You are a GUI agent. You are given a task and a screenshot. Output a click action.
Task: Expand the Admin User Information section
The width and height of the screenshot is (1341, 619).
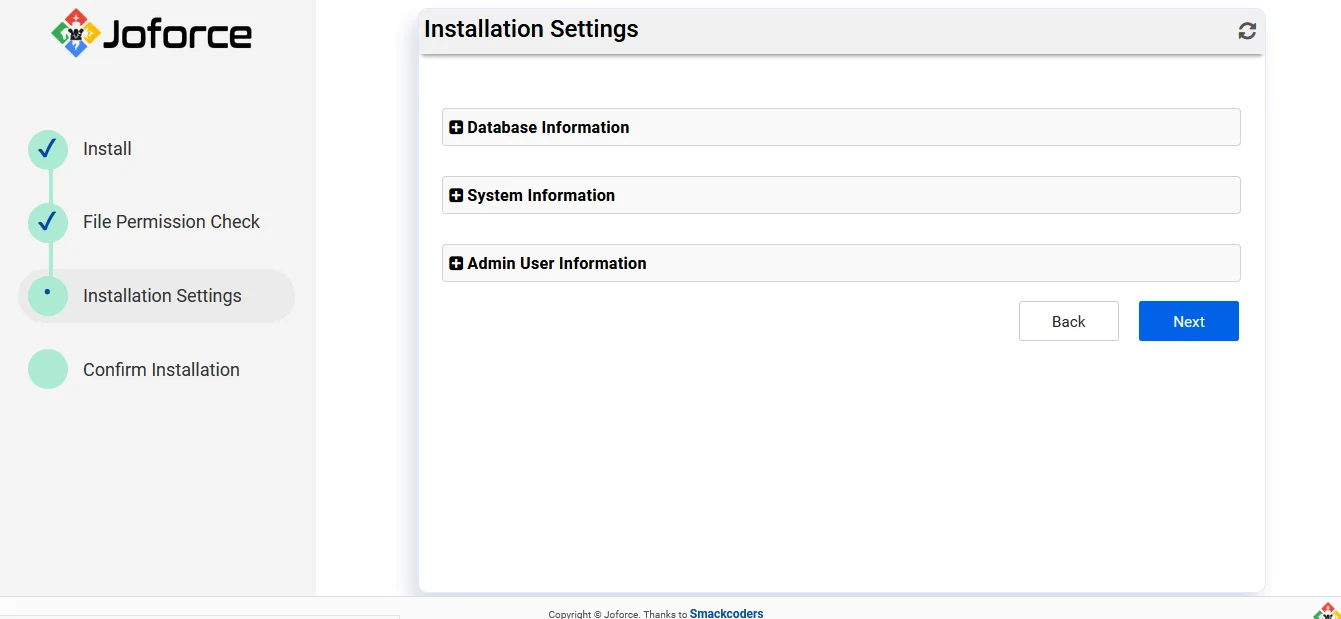pyautogui.click(x=555, y=263)
